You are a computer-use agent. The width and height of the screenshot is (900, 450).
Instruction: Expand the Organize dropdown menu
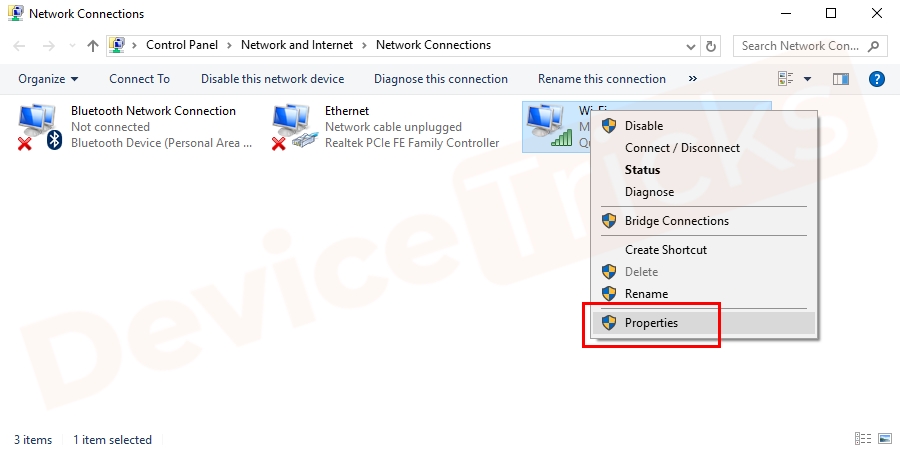(x=48, y=79)
